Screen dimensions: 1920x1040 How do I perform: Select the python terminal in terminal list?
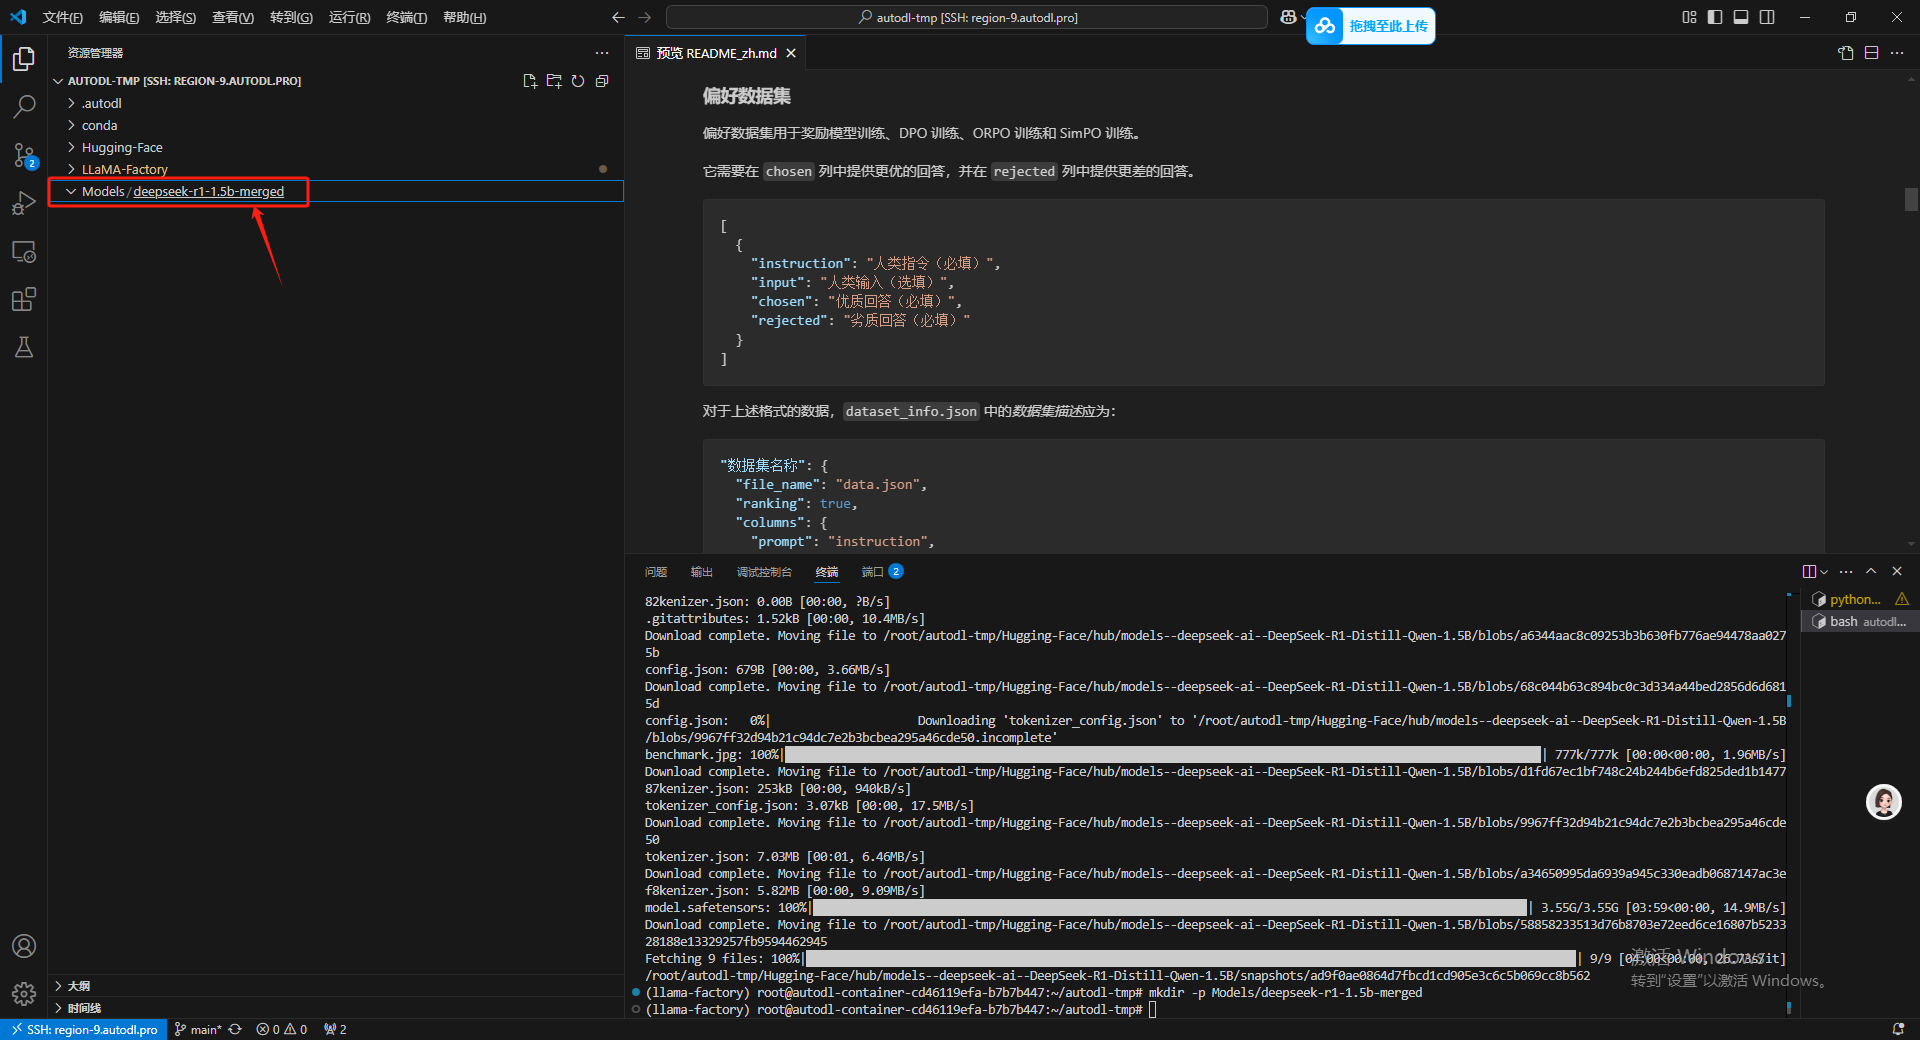pyautogui.click(x=1860, y=599)
